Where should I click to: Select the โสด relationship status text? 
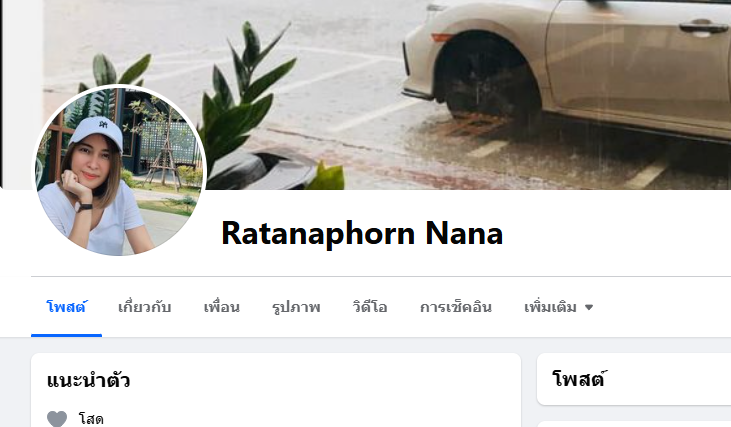pyautogui.click(x=91, y=419)
